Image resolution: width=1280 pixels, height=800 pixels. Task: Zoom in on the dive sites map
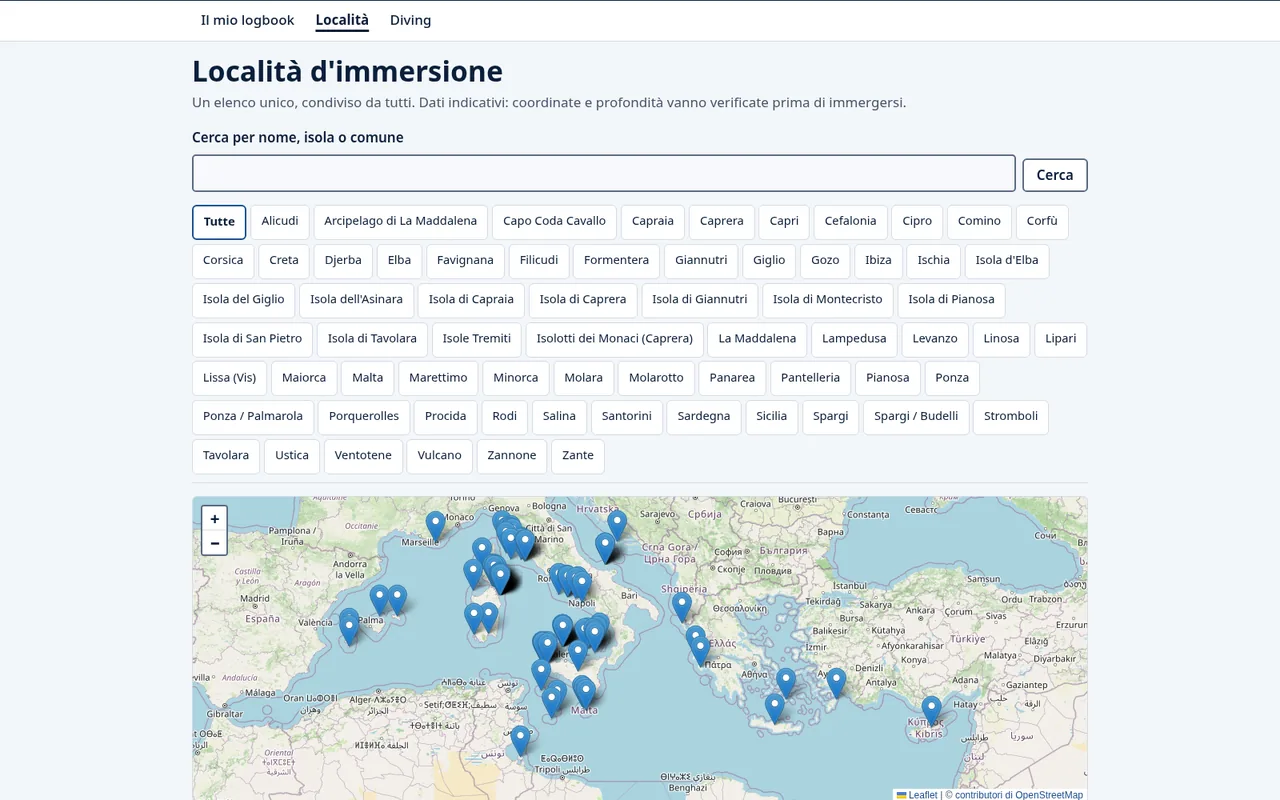coord(214,519)
